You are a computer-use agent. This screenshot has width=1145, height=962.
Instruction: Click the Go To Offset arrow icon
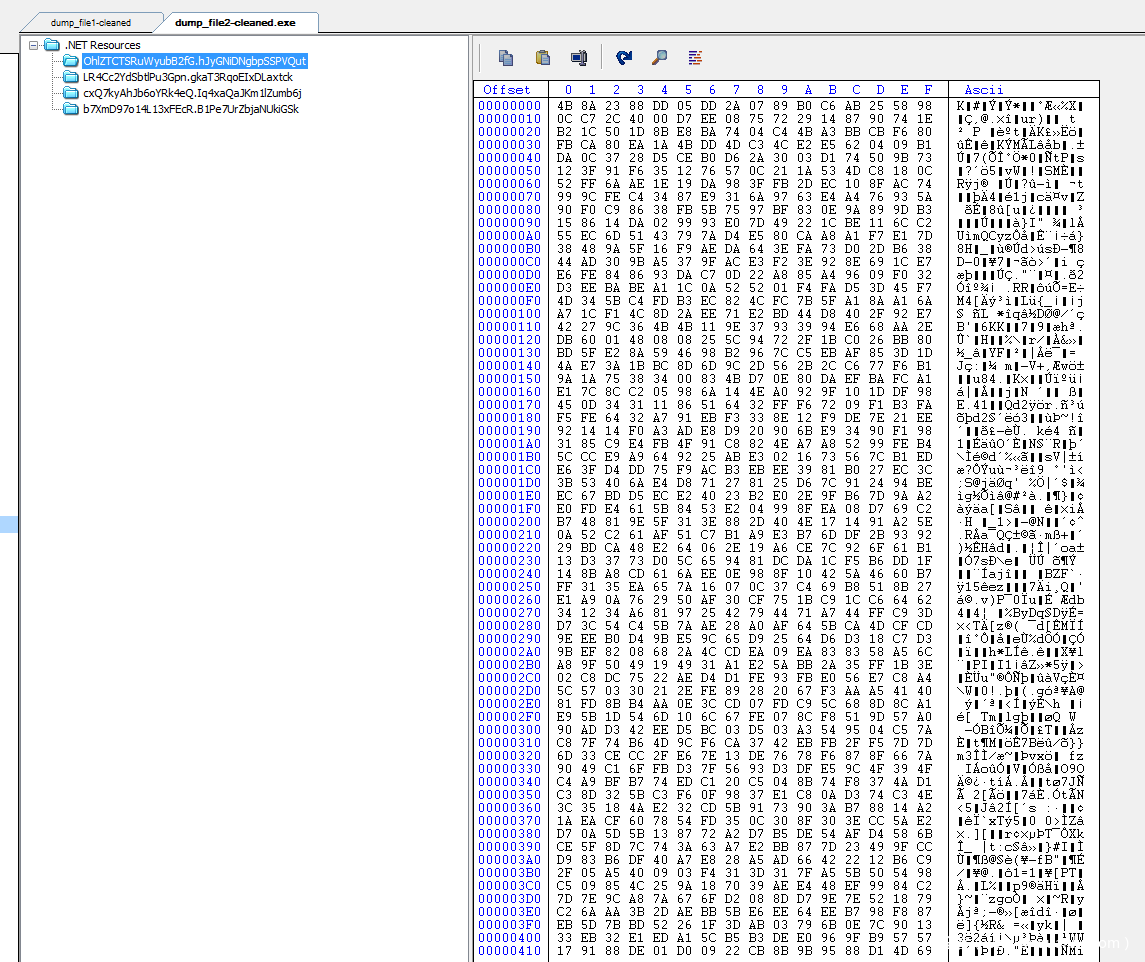click(624, 58)
